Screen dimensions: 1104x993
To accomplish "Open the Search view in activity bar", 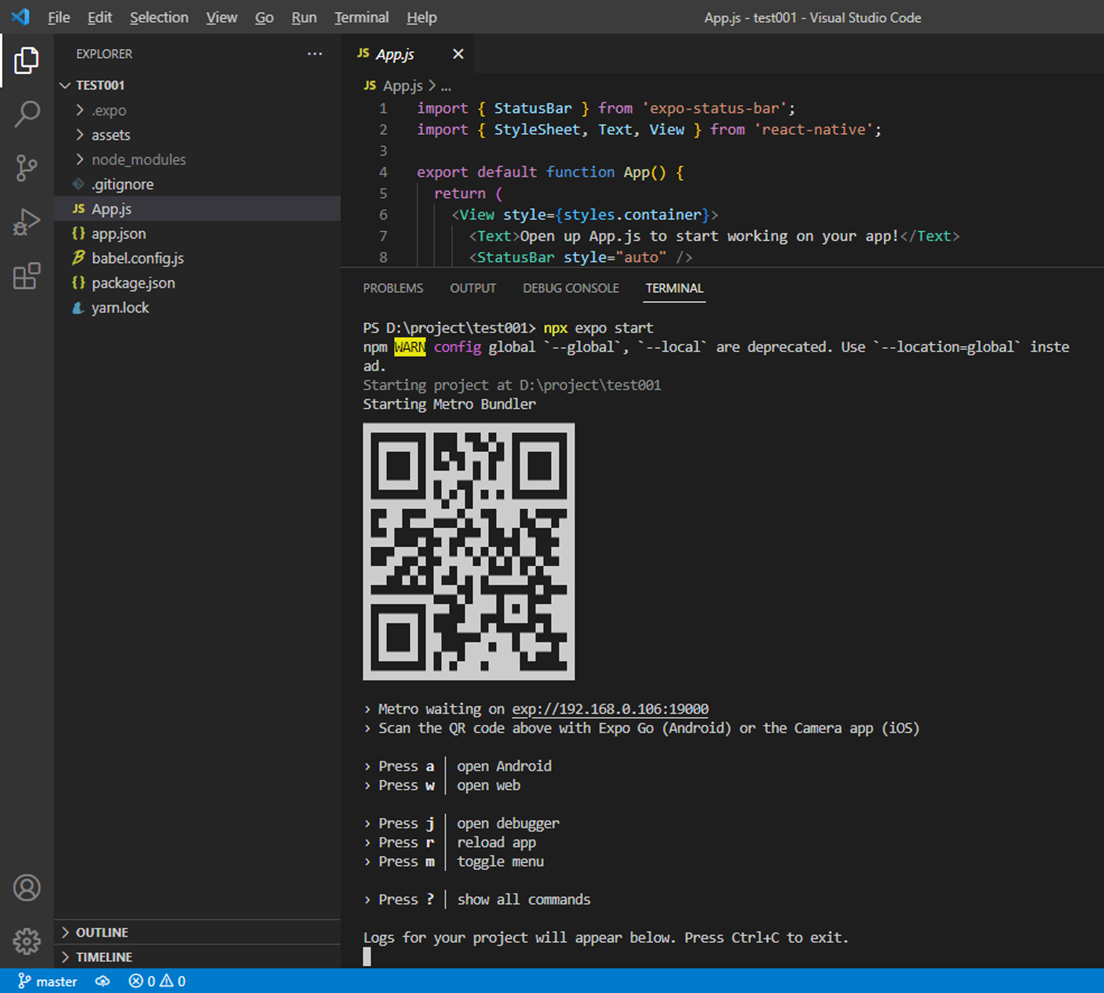I will tap(27, 114).
